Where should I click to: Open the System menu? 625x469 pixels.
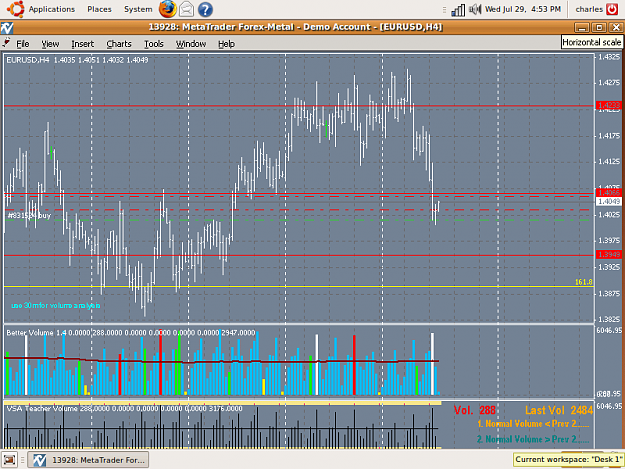tap(138, 9)
